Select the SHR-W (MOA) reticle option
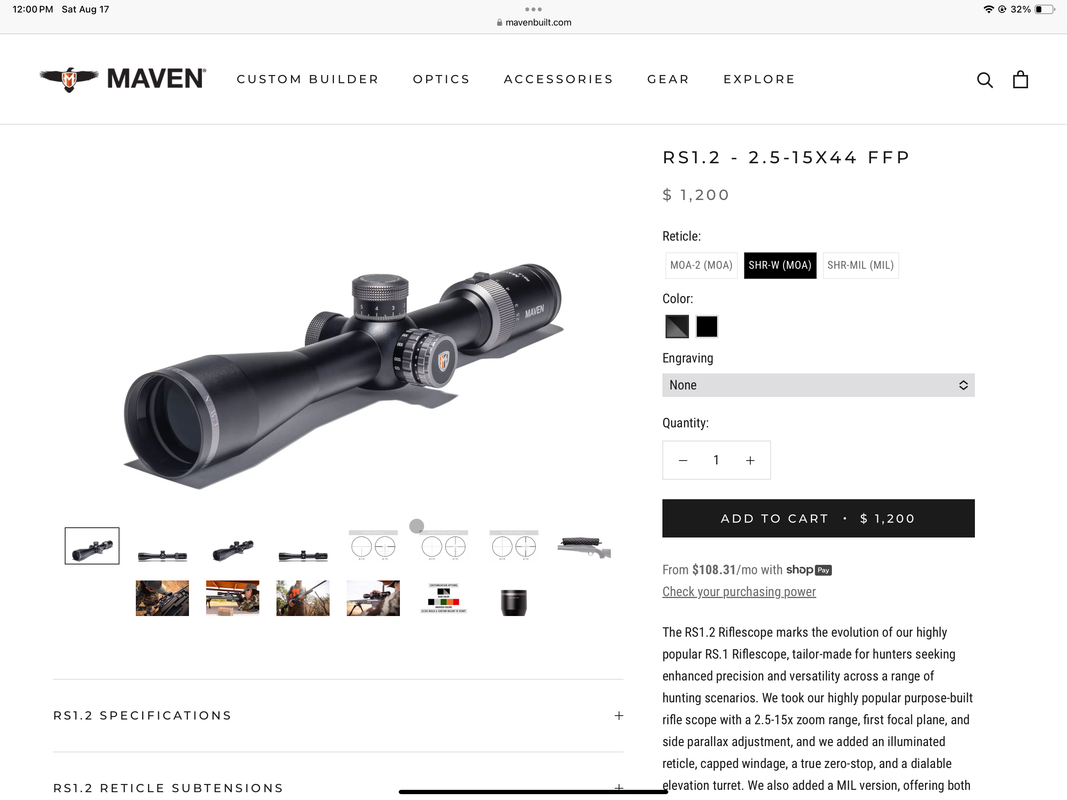 [780, 265]
